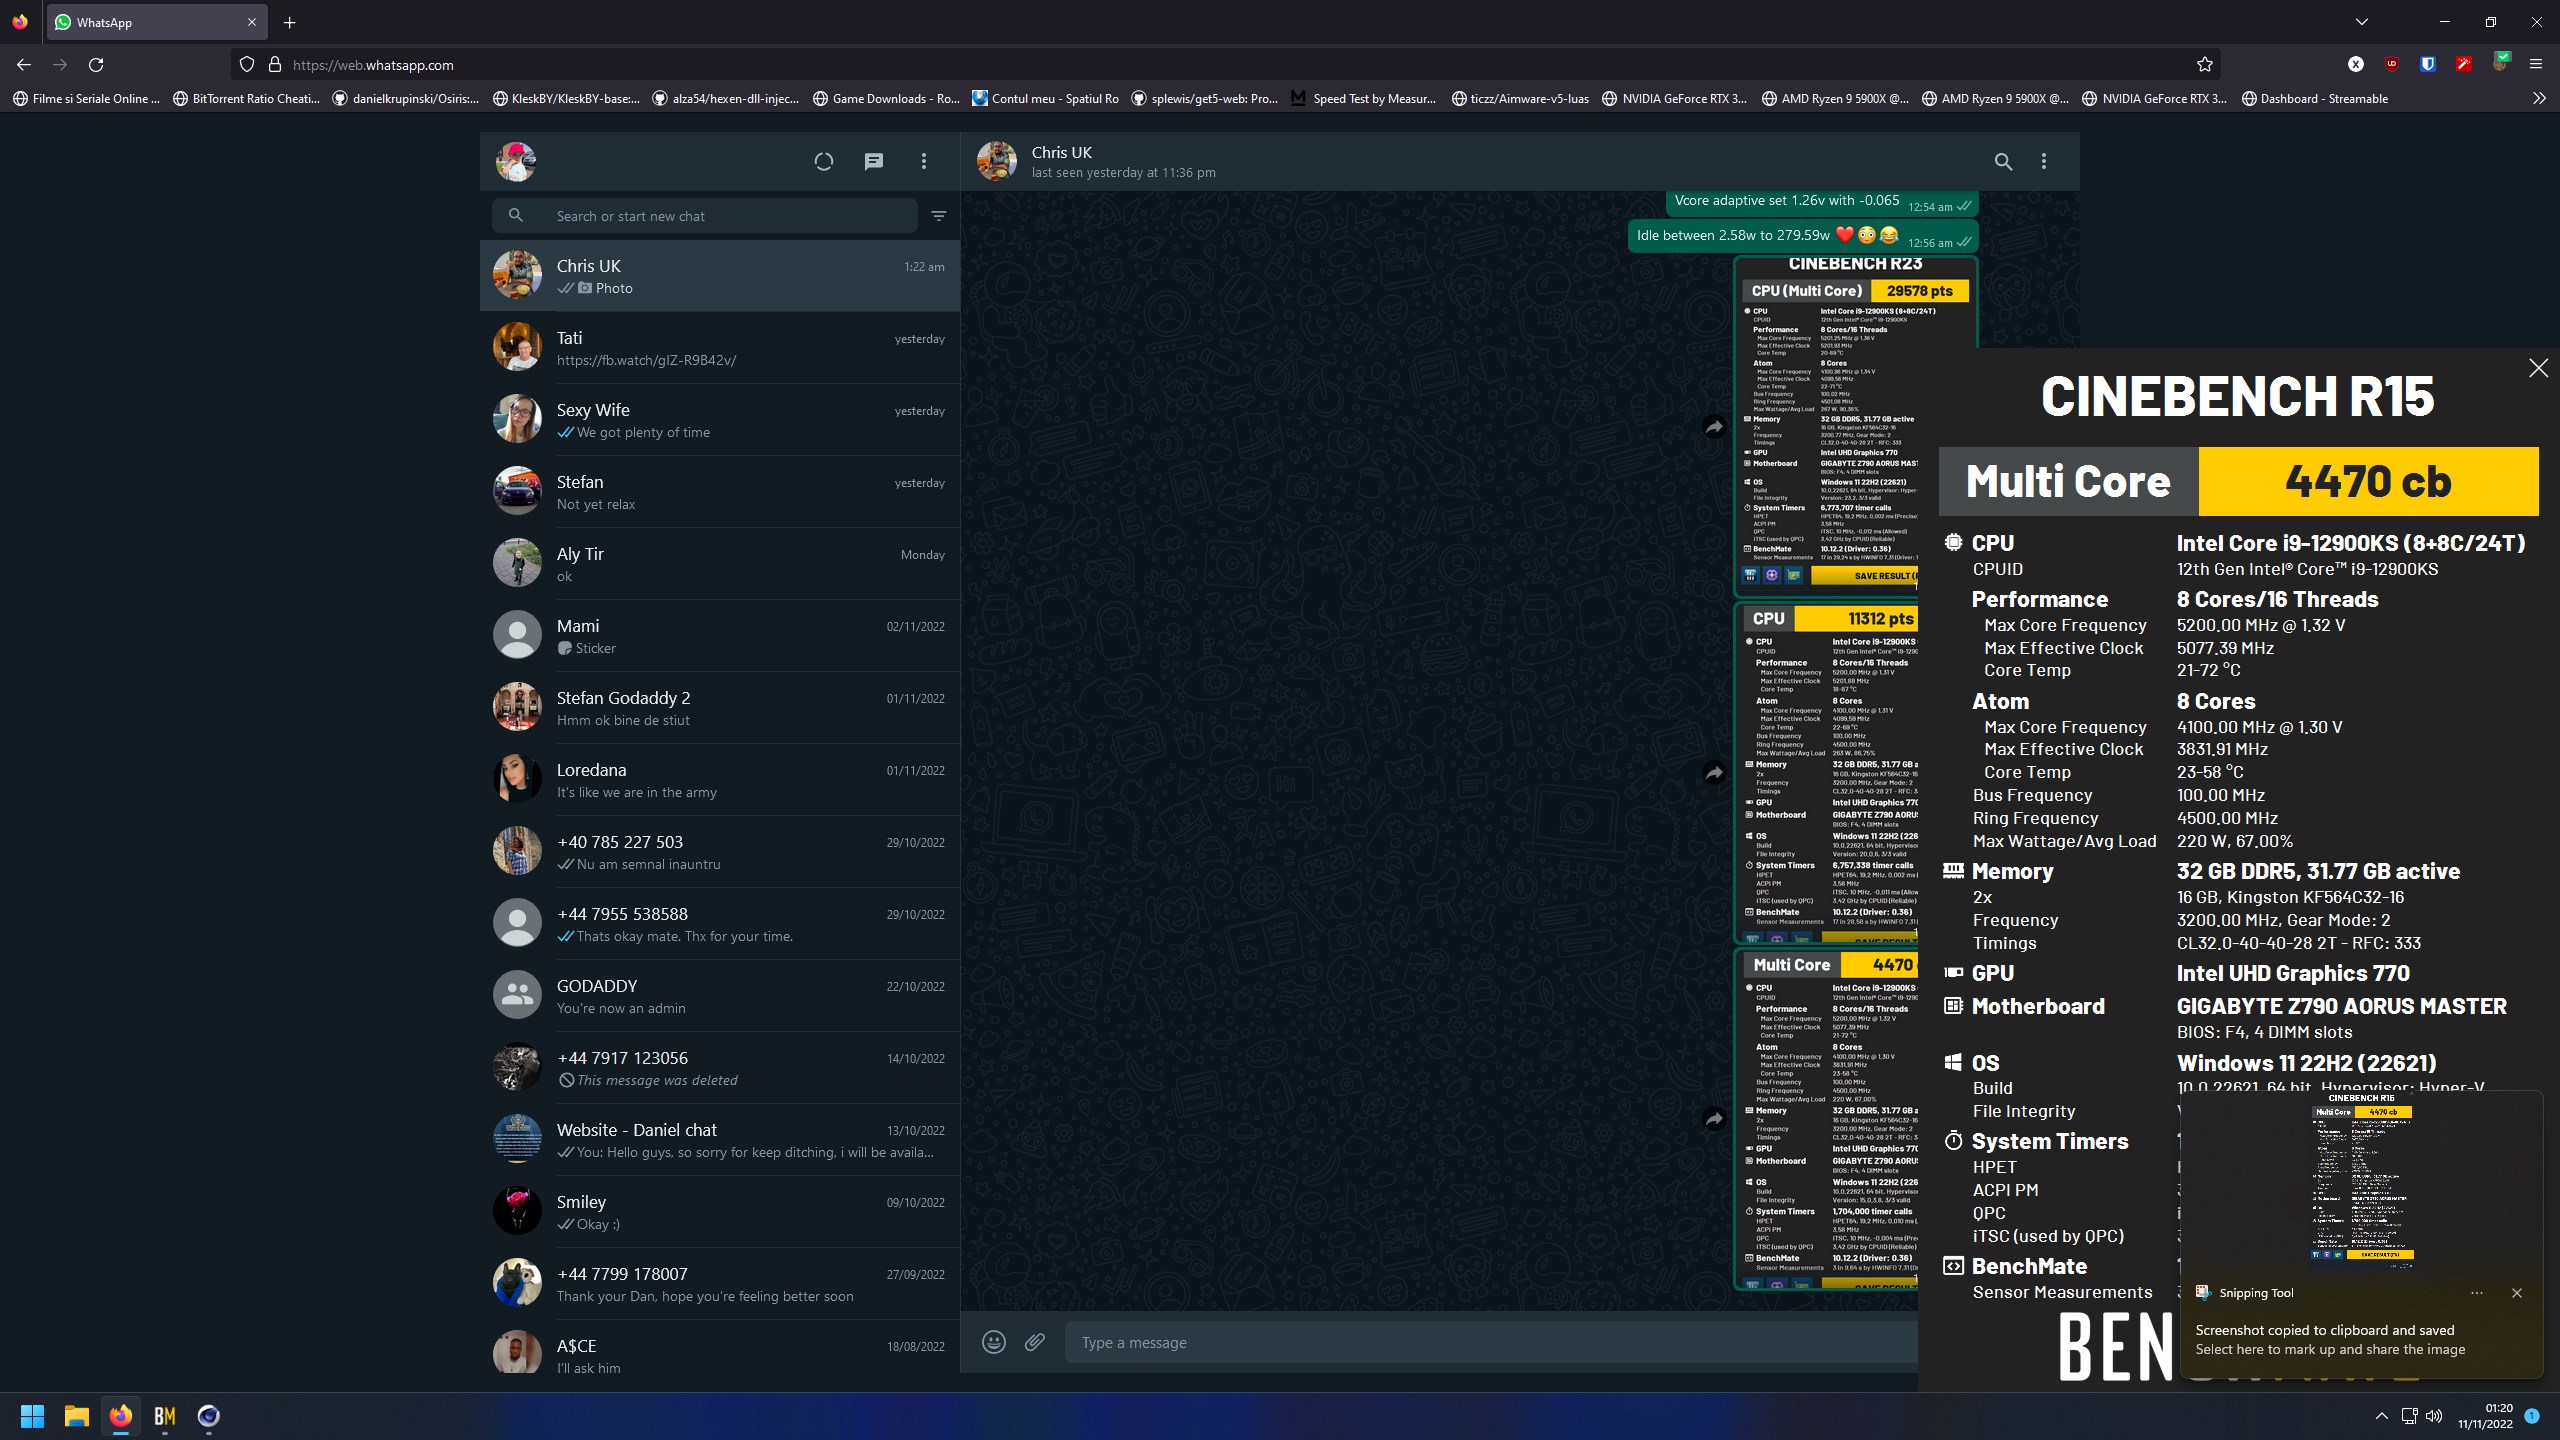Close the Cinebench R15 BenchMate overlay
Viewport: 2560px width, 1440px height.
click(x=2538, y=368)
